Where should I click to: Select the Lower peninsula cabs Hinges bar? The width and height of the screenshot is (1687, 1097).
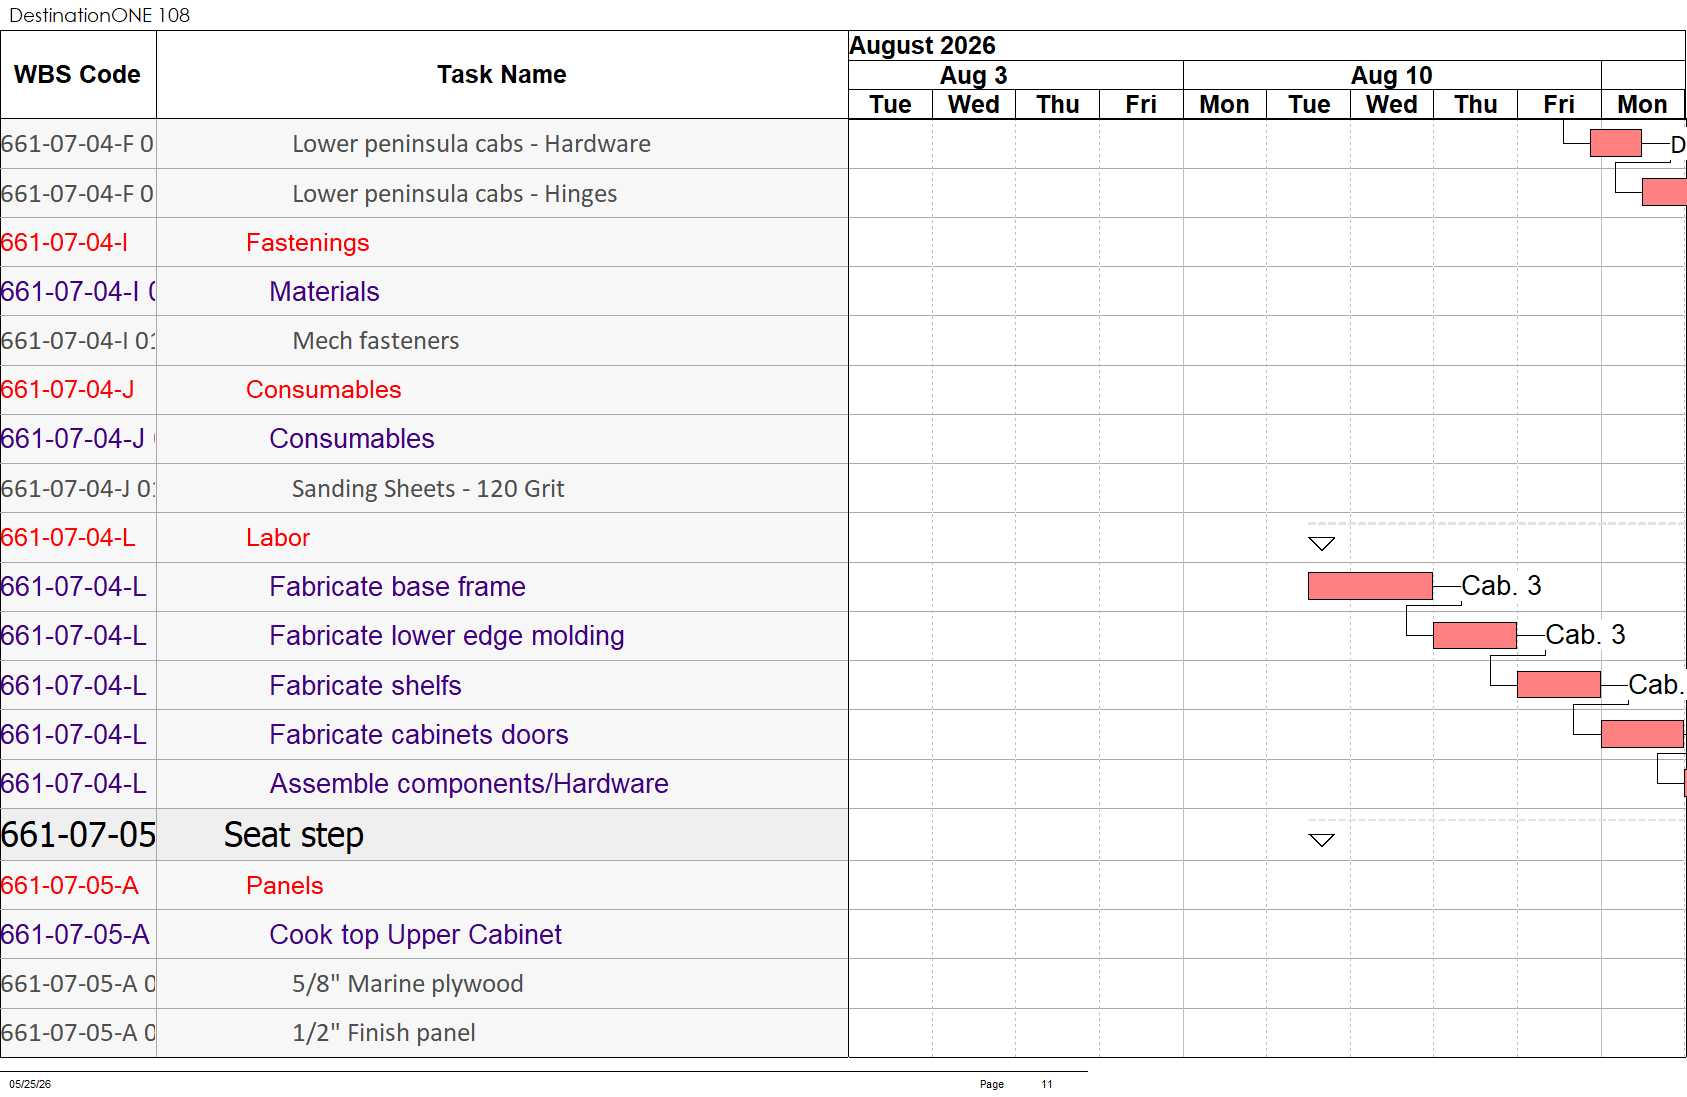pyautogui.click(x=1664, y=192)
